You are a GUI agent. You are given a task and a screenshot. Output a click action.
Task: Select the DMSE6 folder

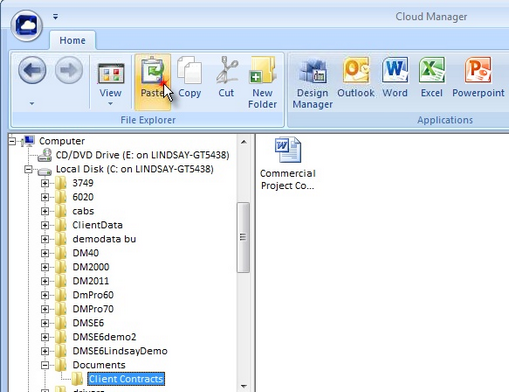point(88,323)
